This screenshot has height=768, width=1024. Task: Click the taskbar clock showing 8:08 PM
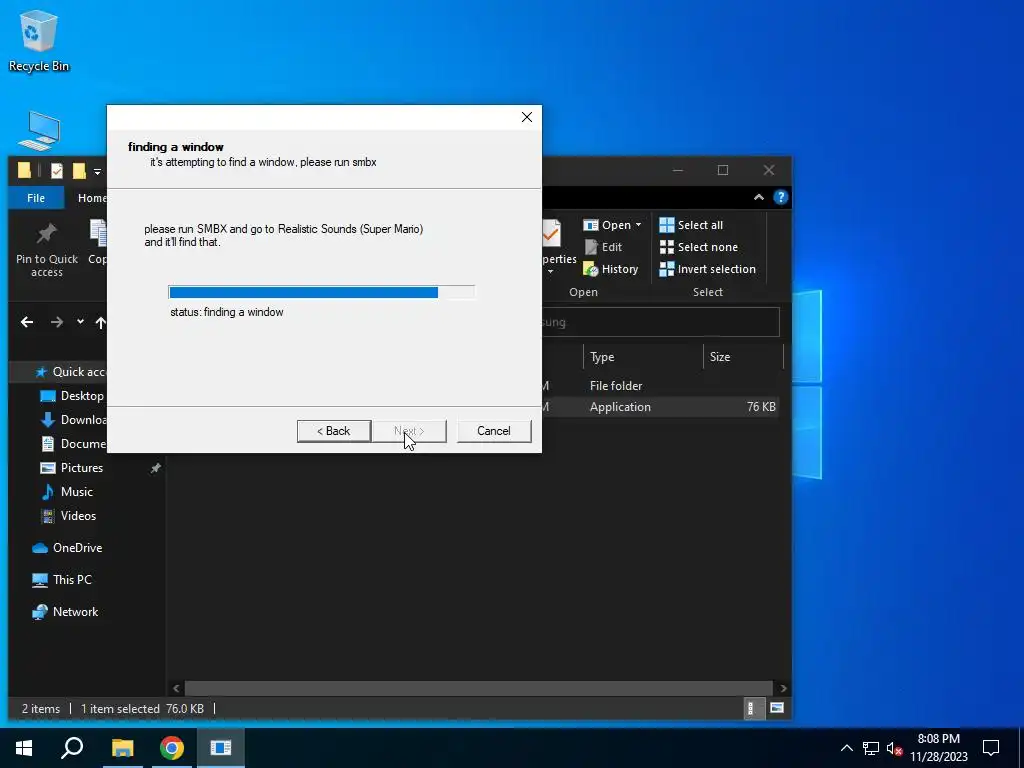[938, 748]
